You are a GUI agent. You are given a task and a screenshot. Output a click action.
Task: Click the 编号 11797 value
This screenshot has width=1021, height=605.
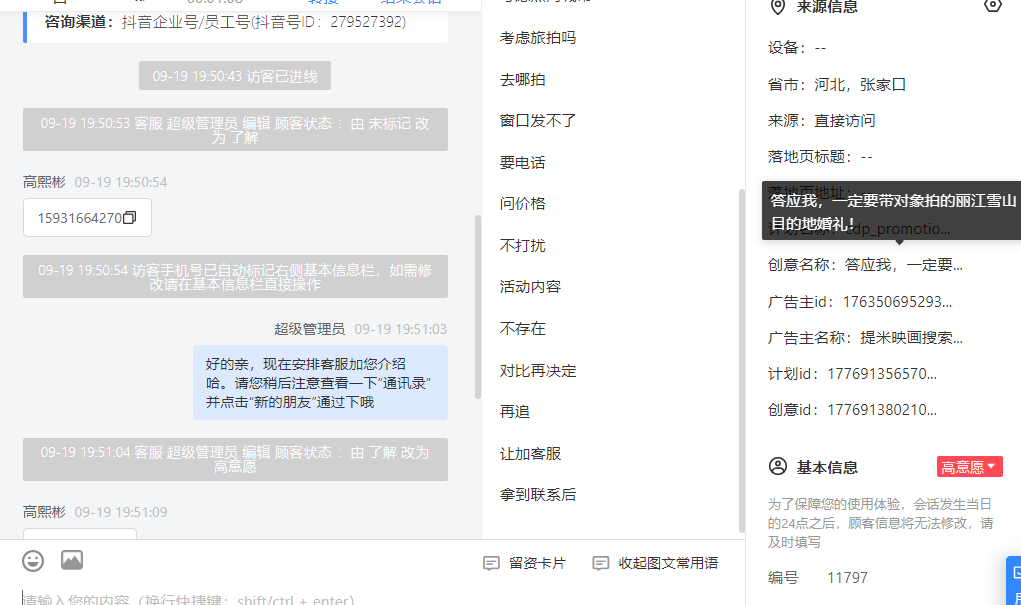click(x=847, y=578)
